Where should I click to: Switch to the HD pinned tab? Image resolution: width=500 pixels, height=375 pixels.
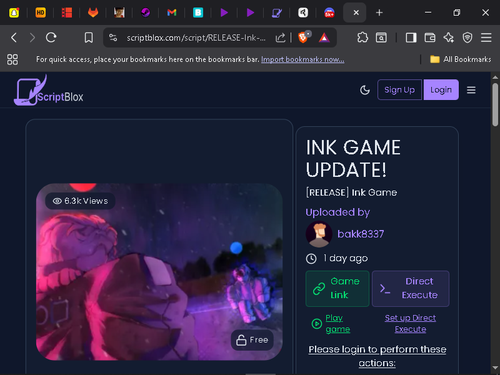[x=40, y=13]
